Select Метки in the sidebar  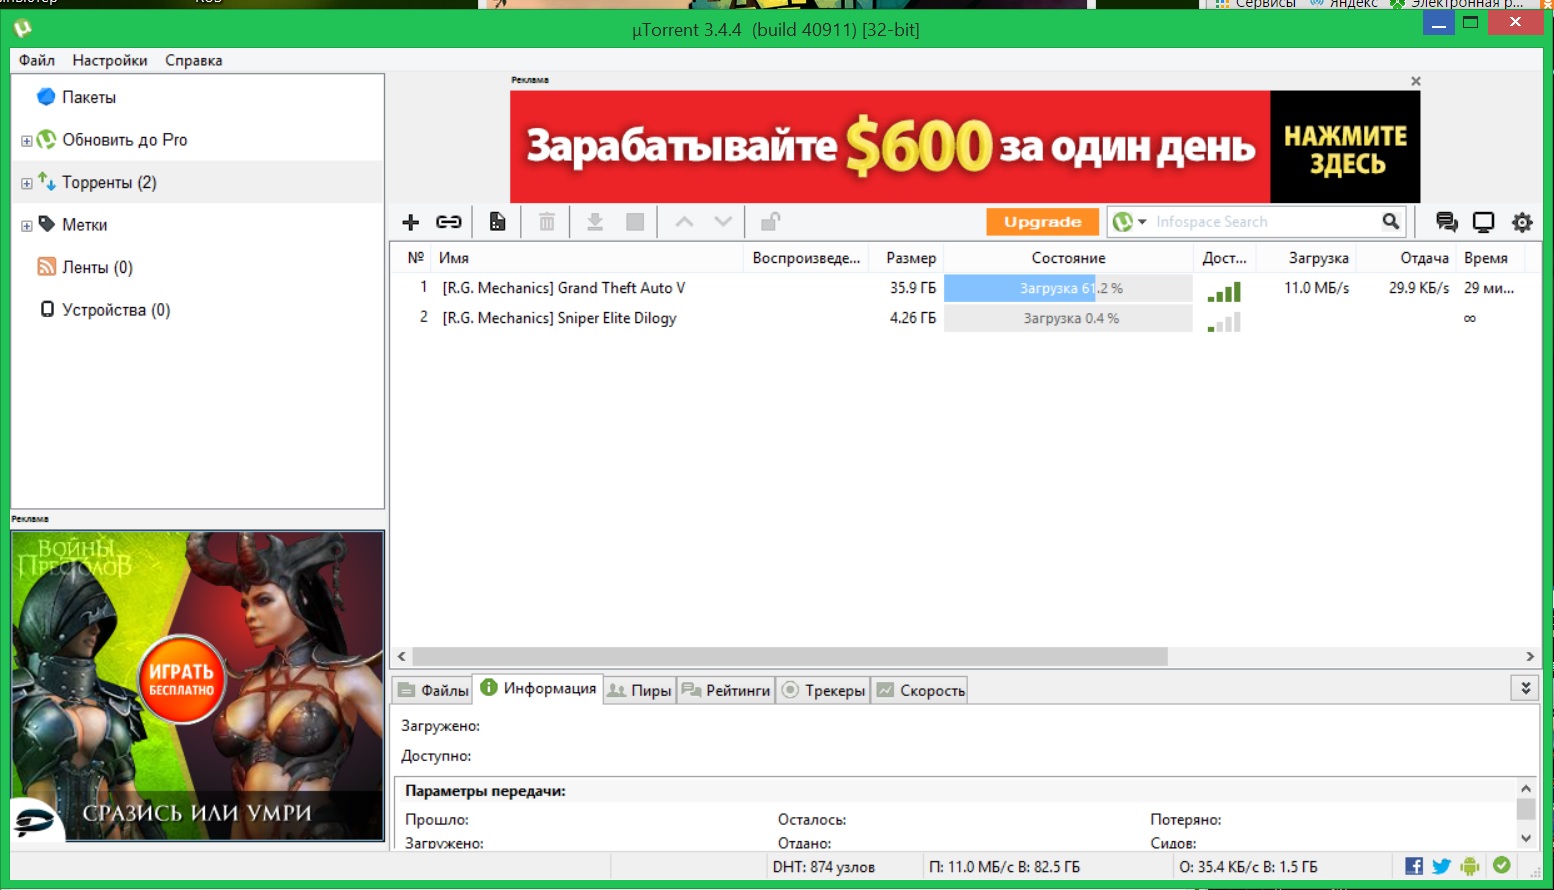click(x=84, y=225)
